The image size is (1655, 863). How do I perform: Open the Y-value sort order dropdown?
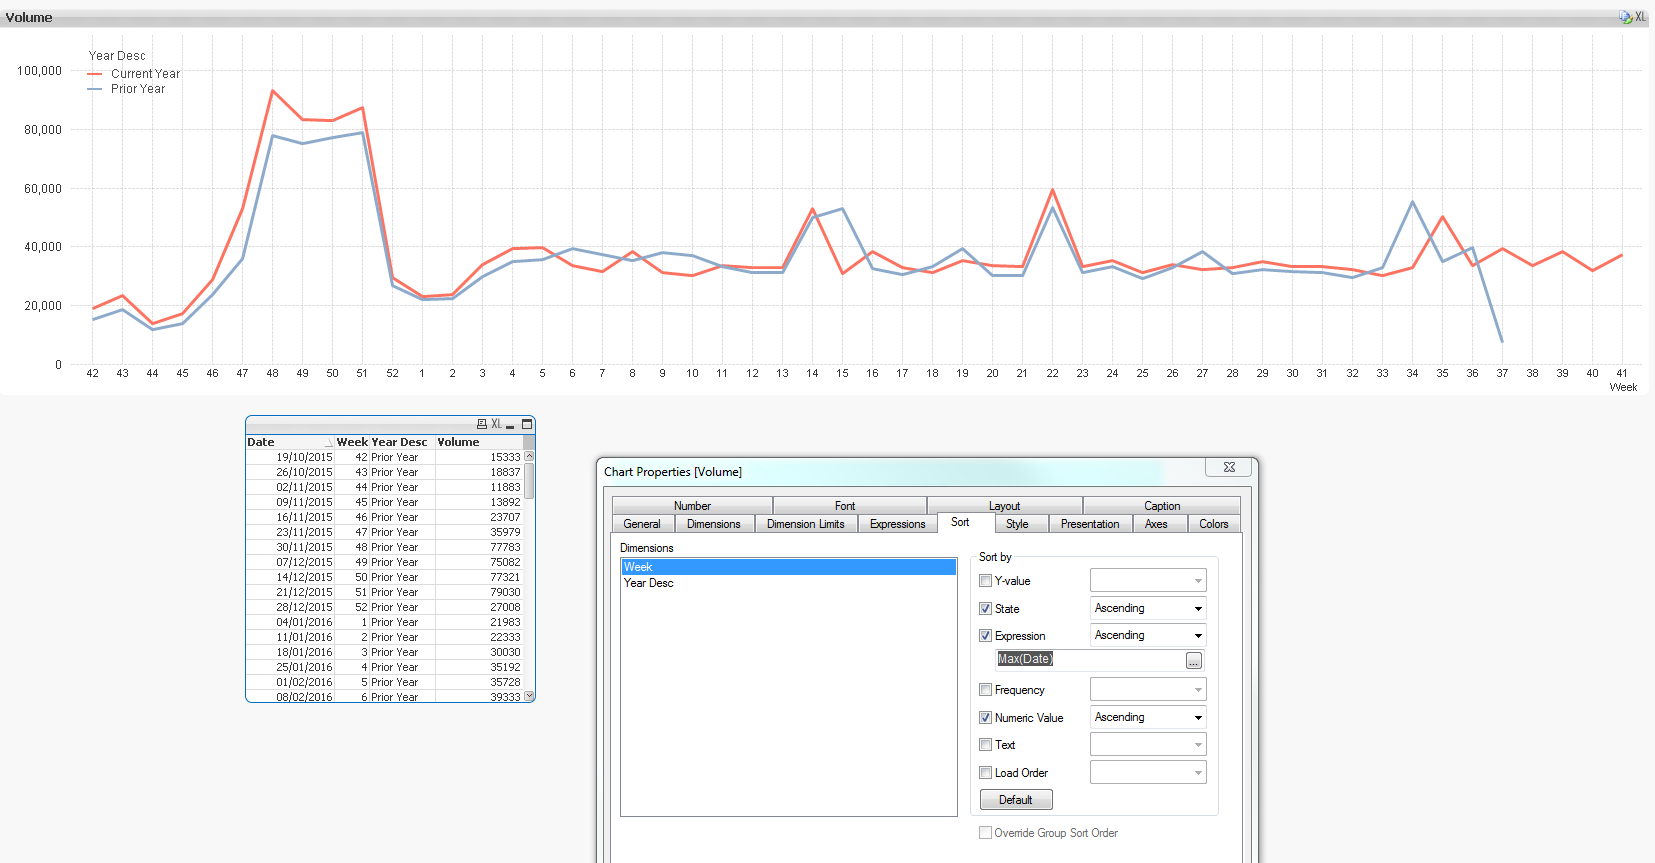click(1148, 580)
